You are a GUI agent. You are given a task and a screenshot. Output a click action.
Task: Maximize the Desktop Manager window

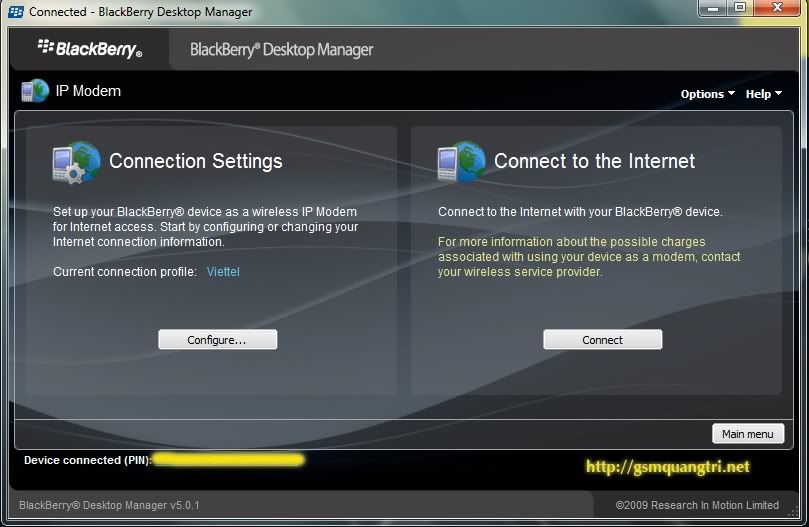coord(740,8)
